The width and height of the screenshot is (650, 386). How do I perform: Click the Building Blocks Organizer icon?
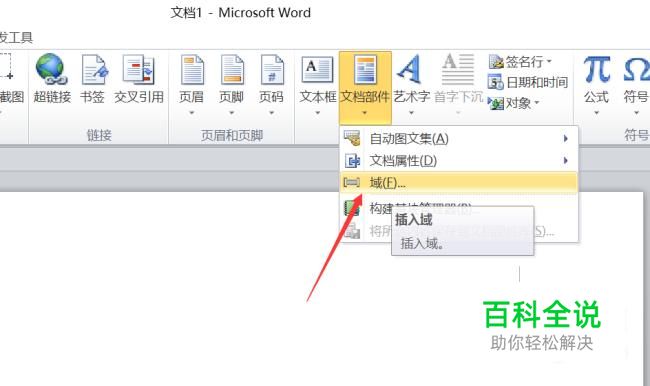tap(352, 208)
